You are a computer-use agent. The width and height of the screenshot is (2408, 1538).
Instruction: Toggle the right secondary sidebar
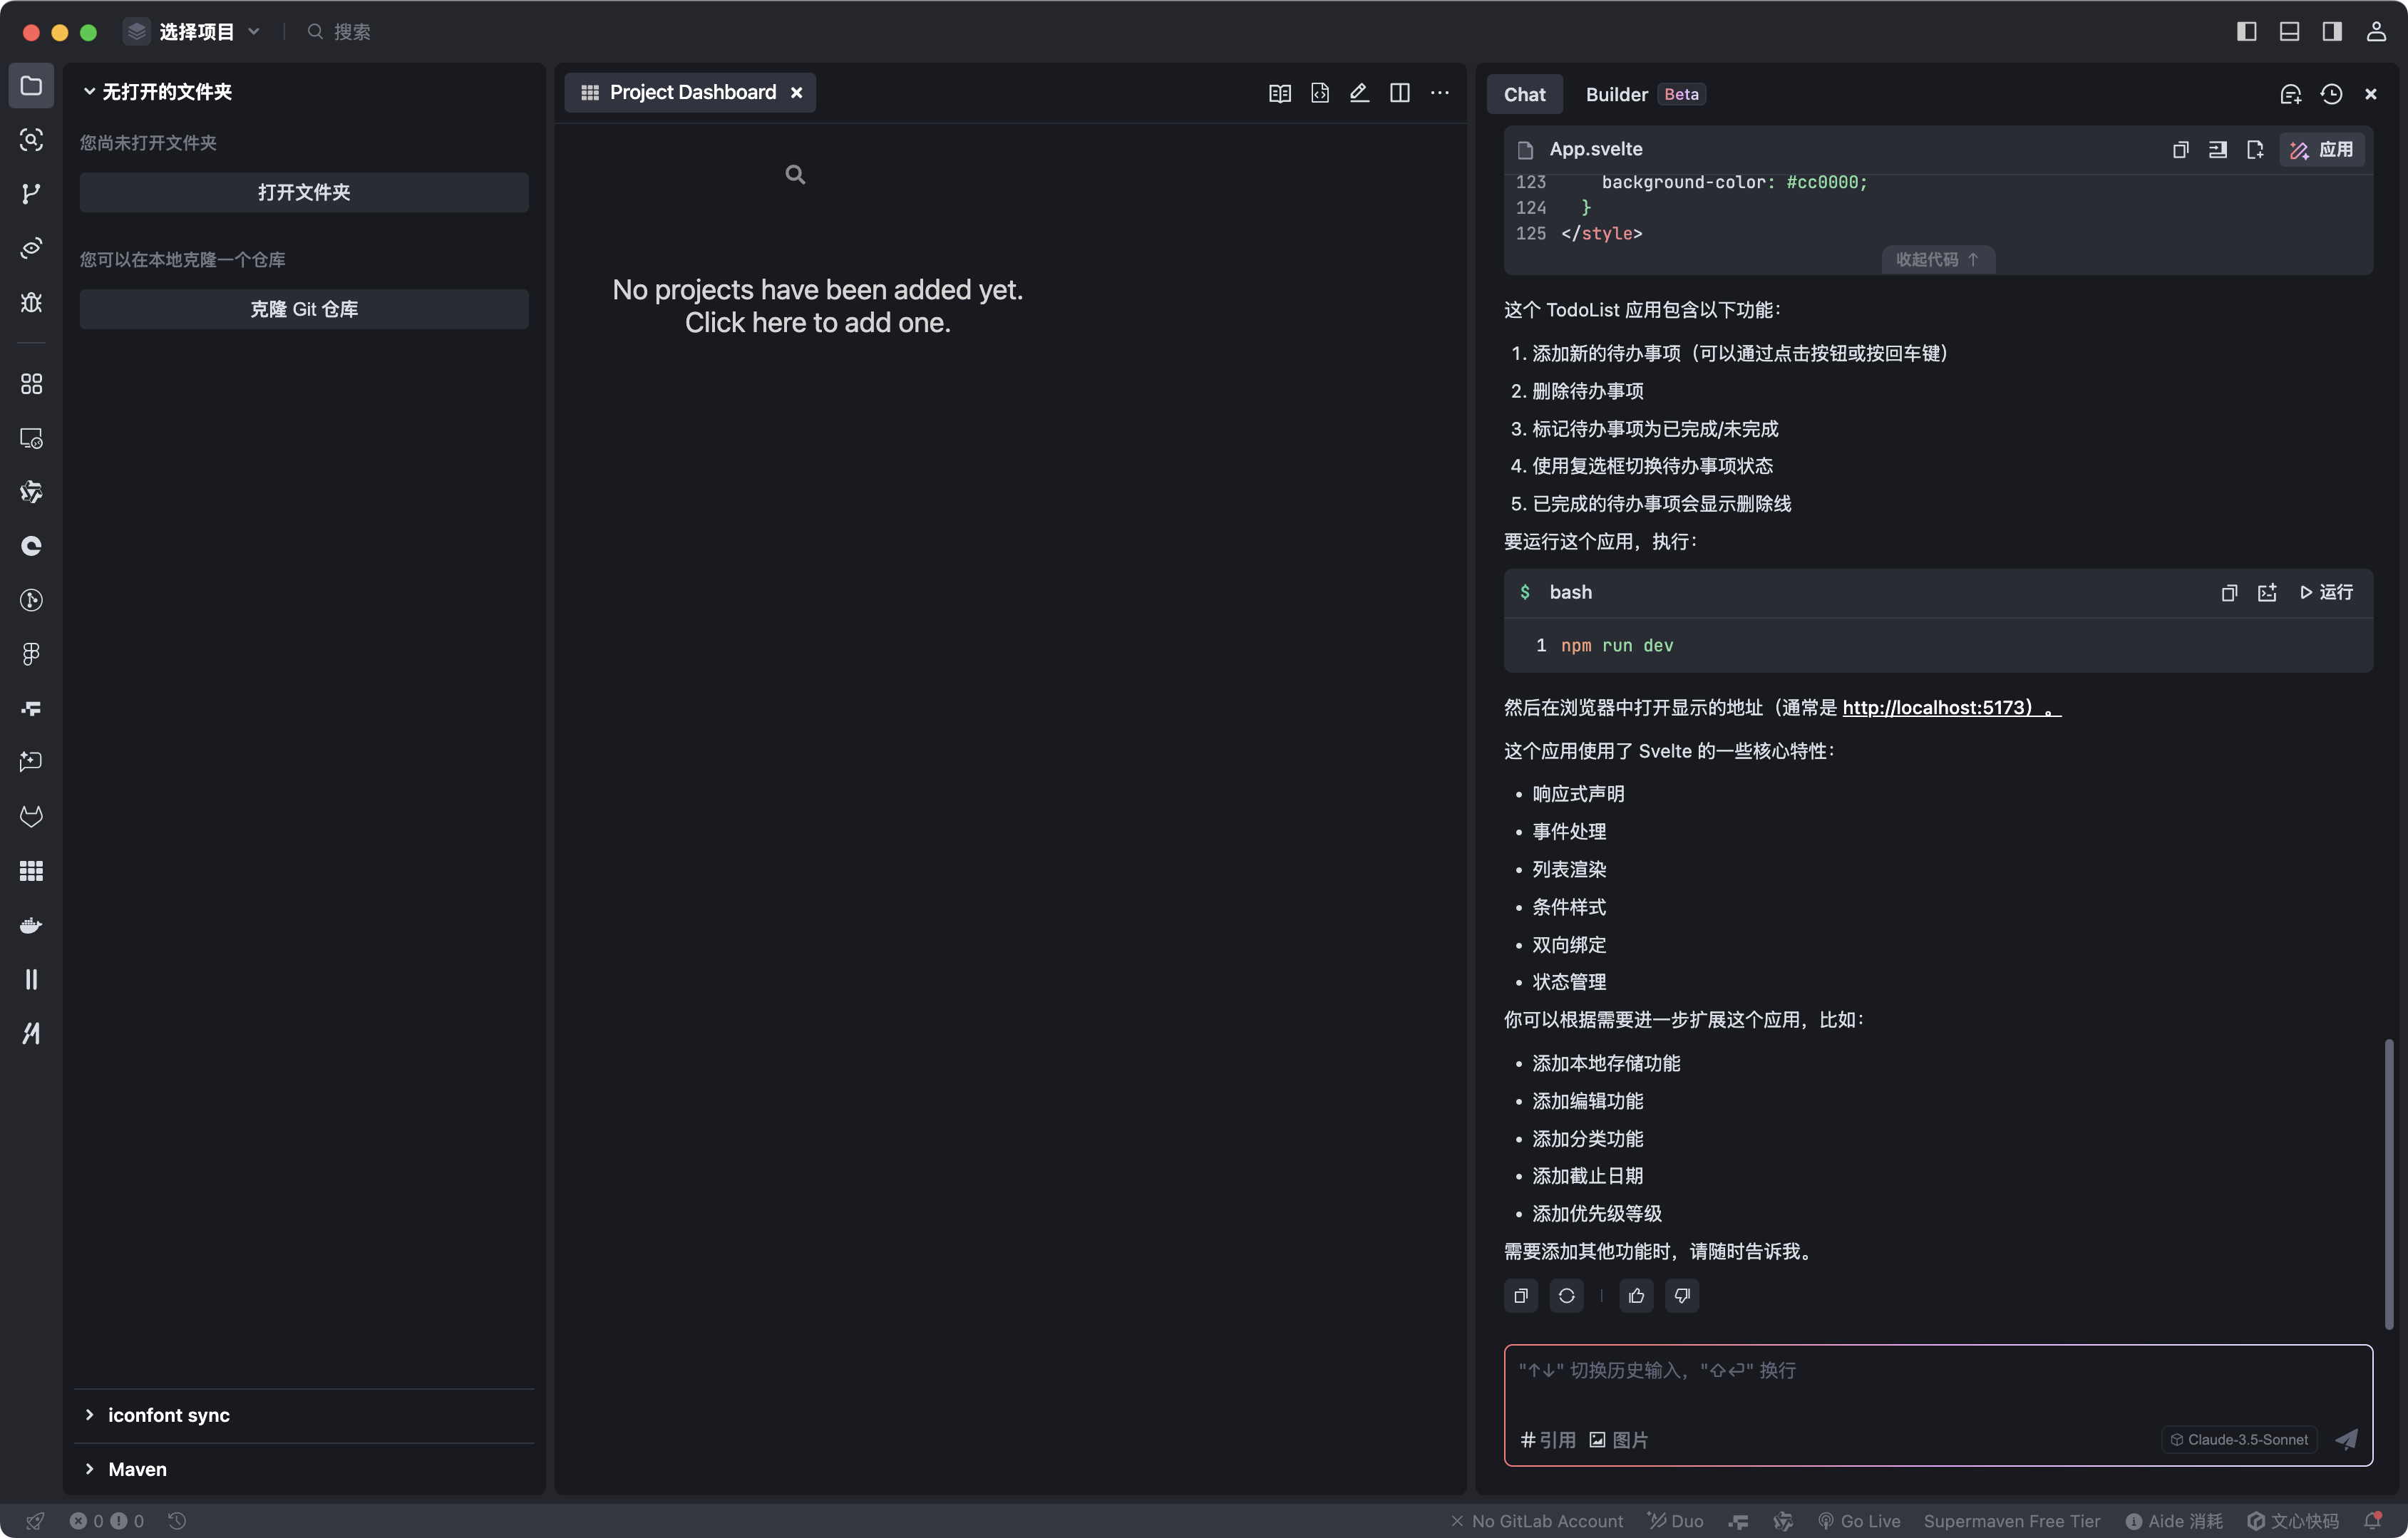[x=2332, y=32]
